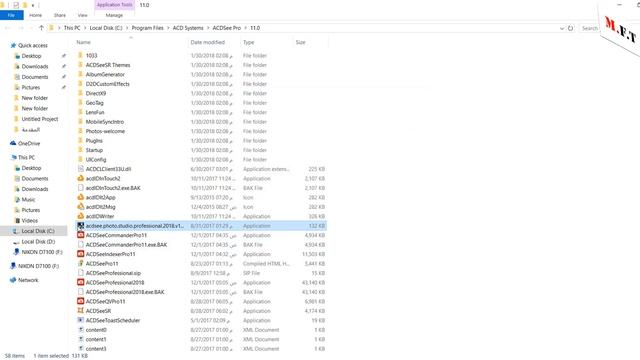640x360 pixels.
Task: Select Local Disk (D:) in the navigation pane
Action: click(x=38, y=242)
